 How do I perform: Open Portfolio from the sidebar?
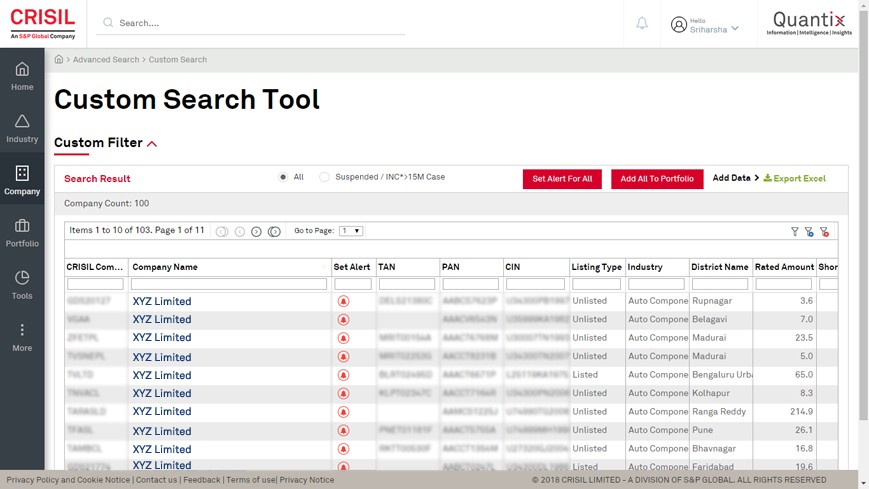point(22,233)
